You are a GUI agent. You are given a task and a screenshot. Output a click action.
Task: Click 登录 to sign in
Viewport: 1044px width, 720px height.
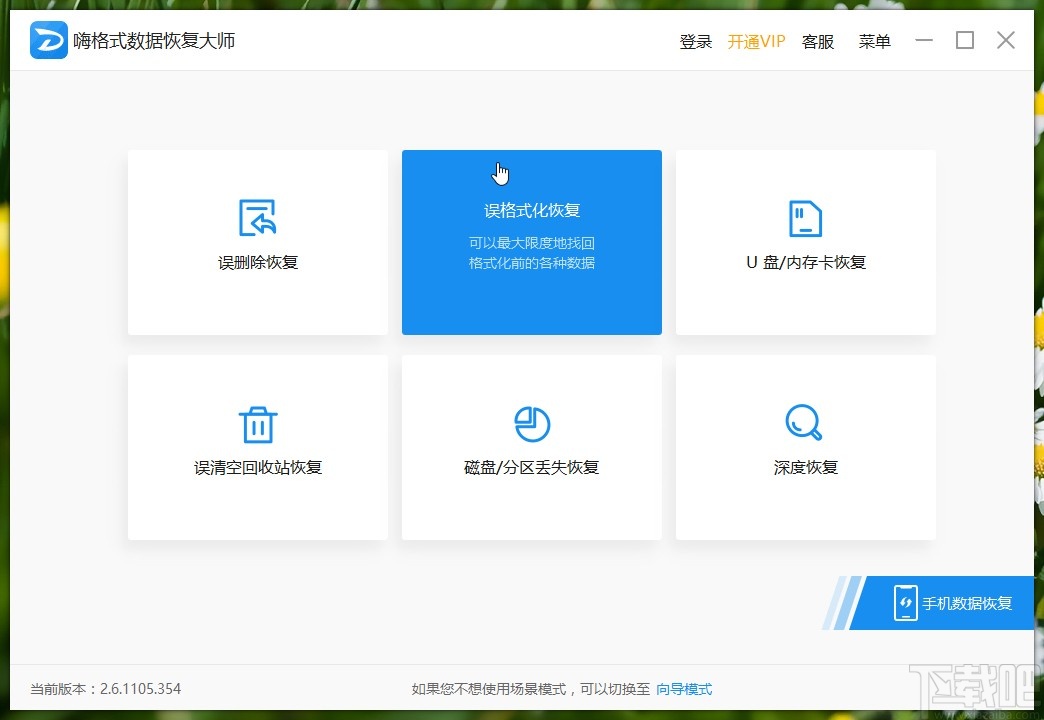[x=695, y=41]
